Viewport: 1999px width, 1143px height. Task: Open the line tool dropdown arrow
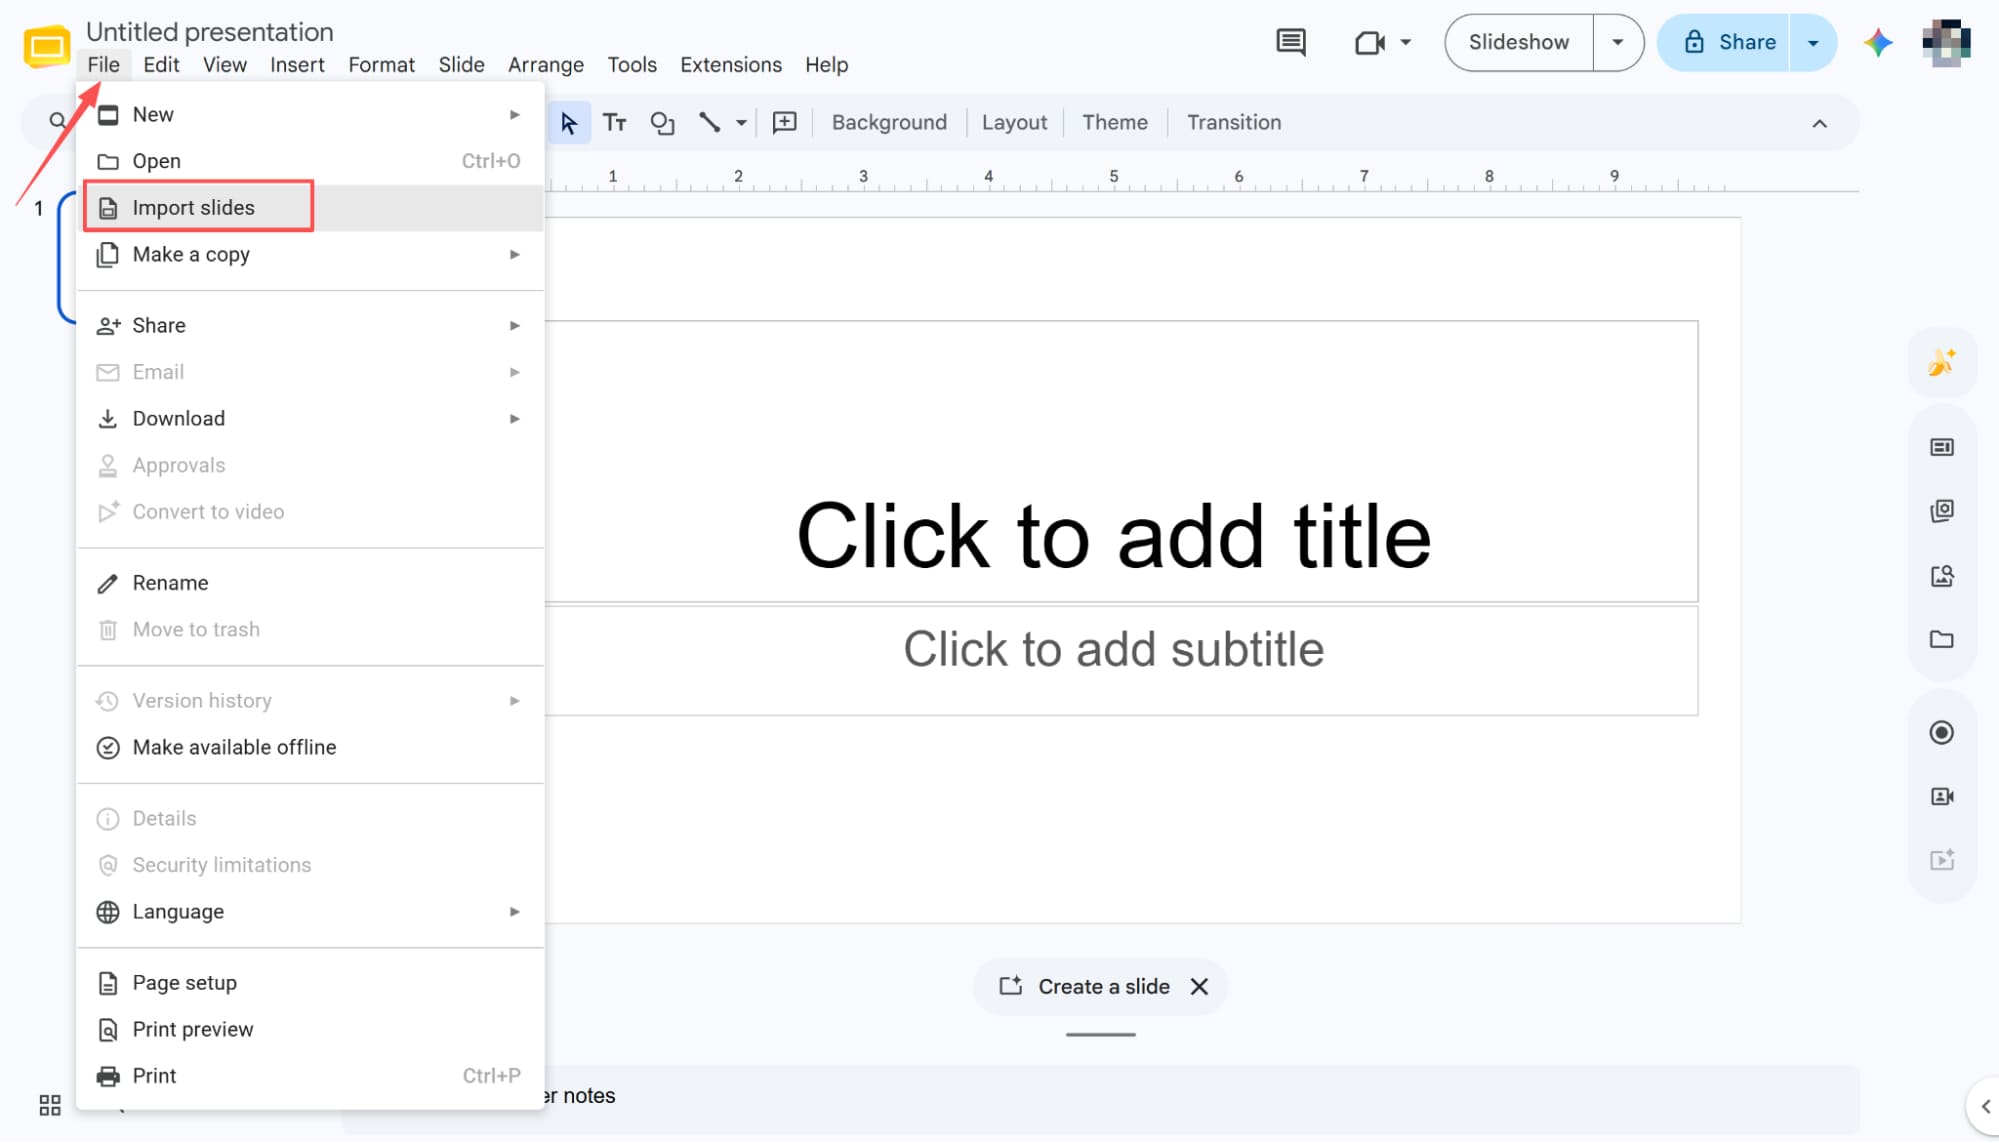click(x=741, y=122)
